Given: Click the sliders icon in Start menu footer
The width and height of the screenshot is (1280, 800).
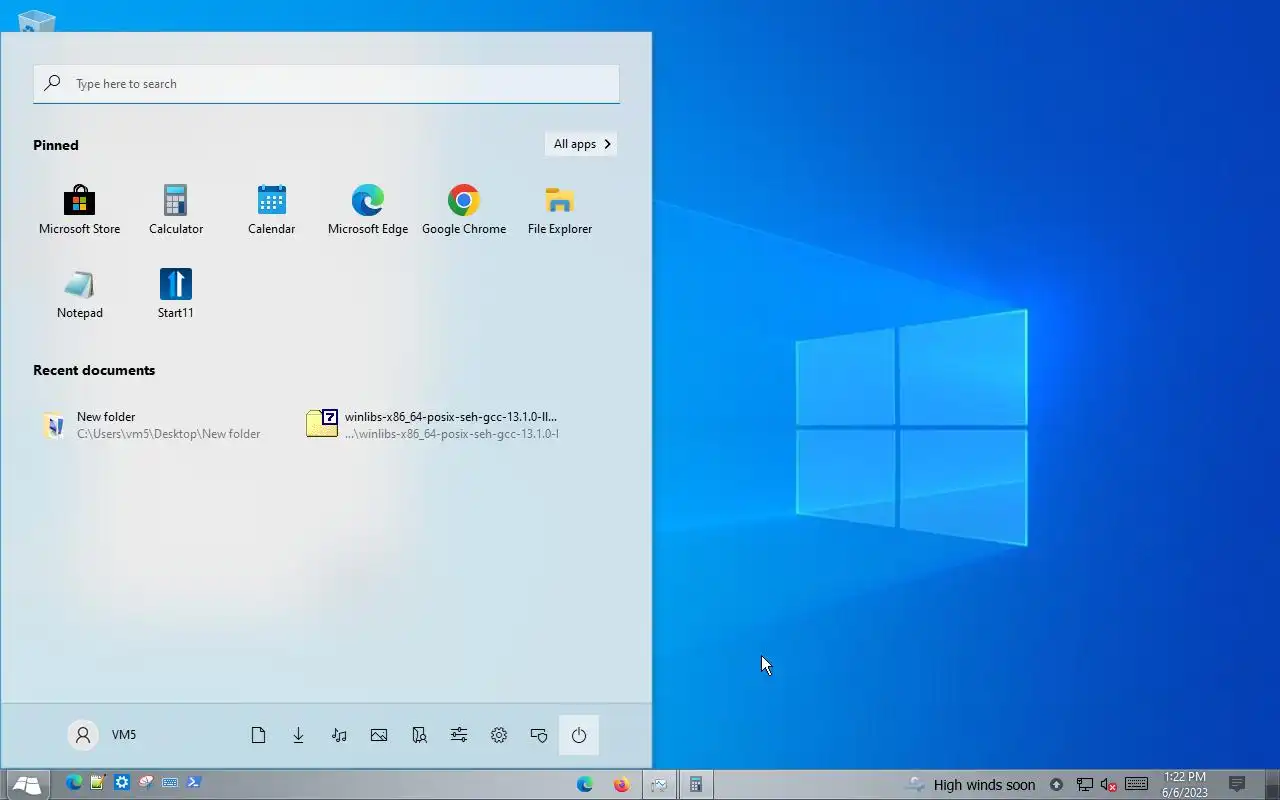Looking at the screenshot, I should click(459, 735).
